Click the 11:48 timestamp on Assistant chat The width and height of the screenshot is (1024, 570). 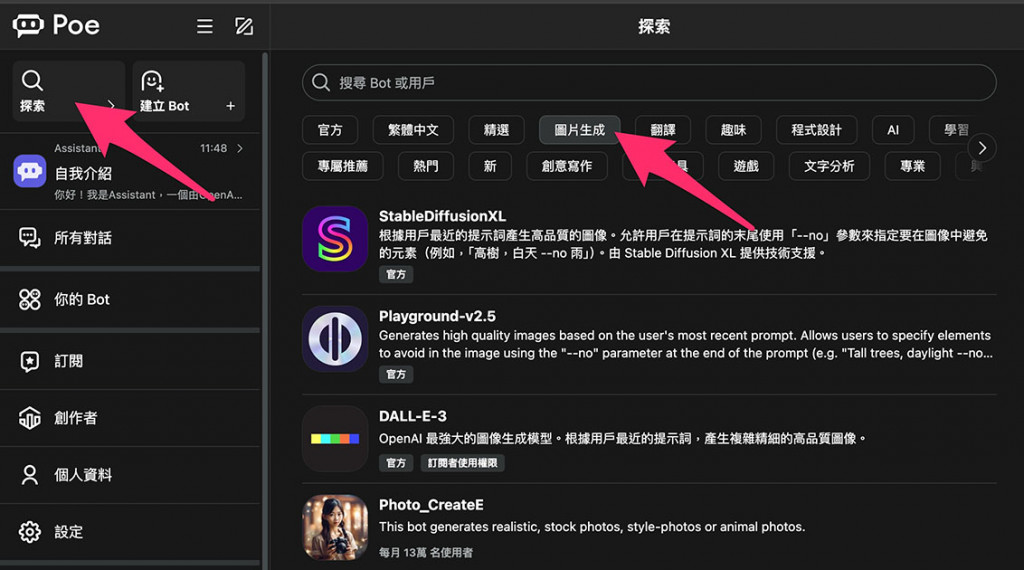214,148
